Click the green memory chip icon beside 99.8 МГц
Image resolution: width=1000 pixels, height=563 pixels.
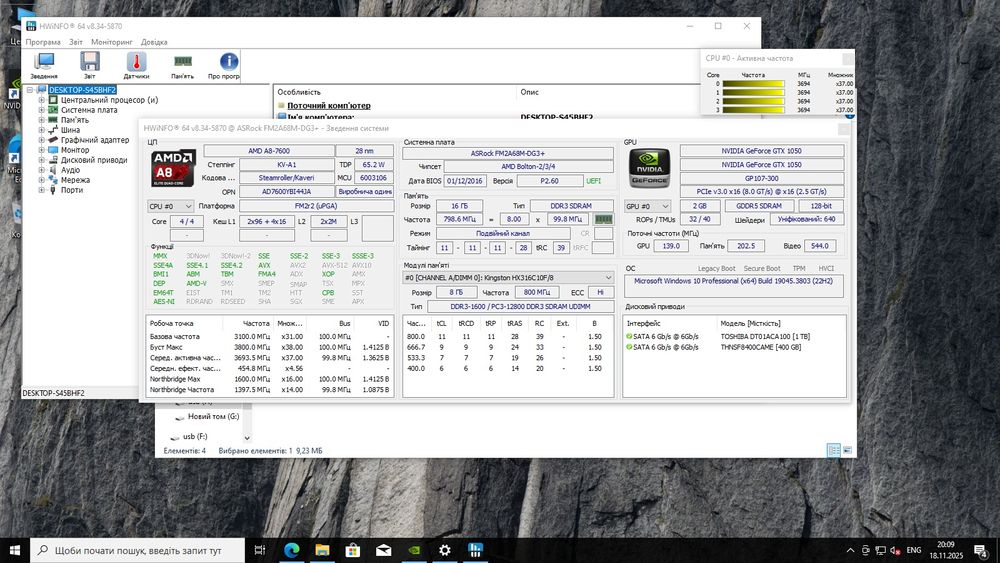(603, 219)
